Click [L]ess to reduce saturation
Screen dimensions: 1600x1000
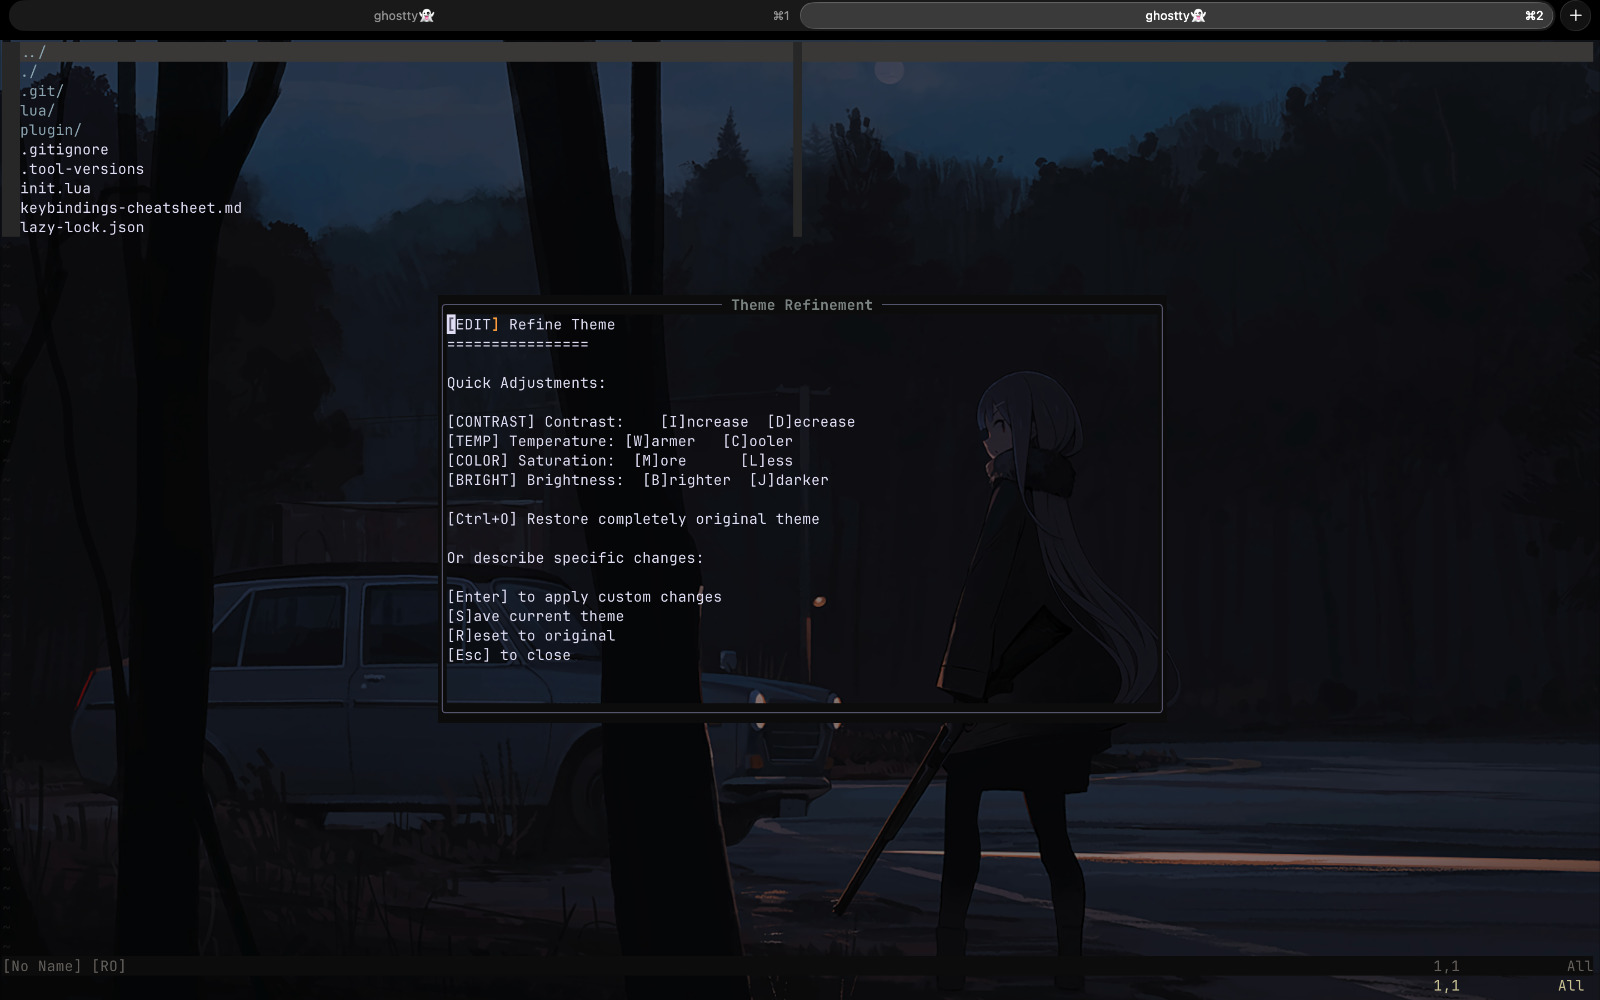click(766, 460)
